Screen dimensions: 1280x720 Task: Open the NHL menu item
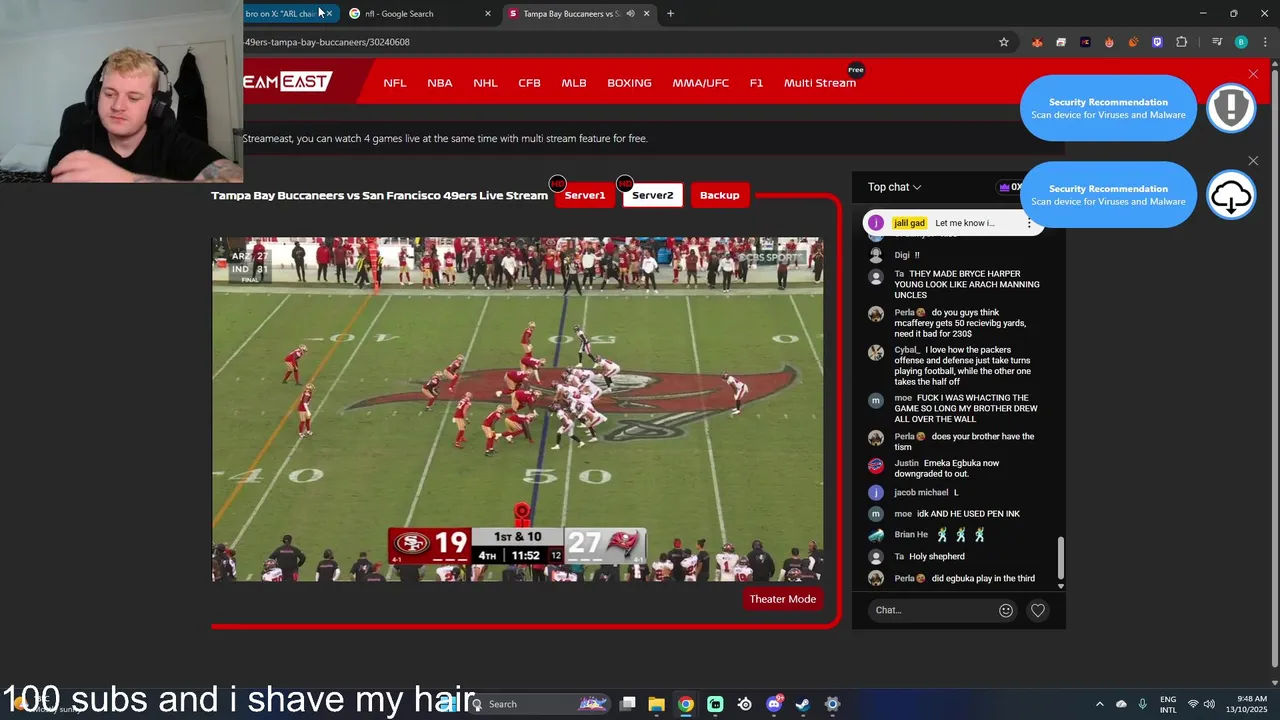pos(485,83)
